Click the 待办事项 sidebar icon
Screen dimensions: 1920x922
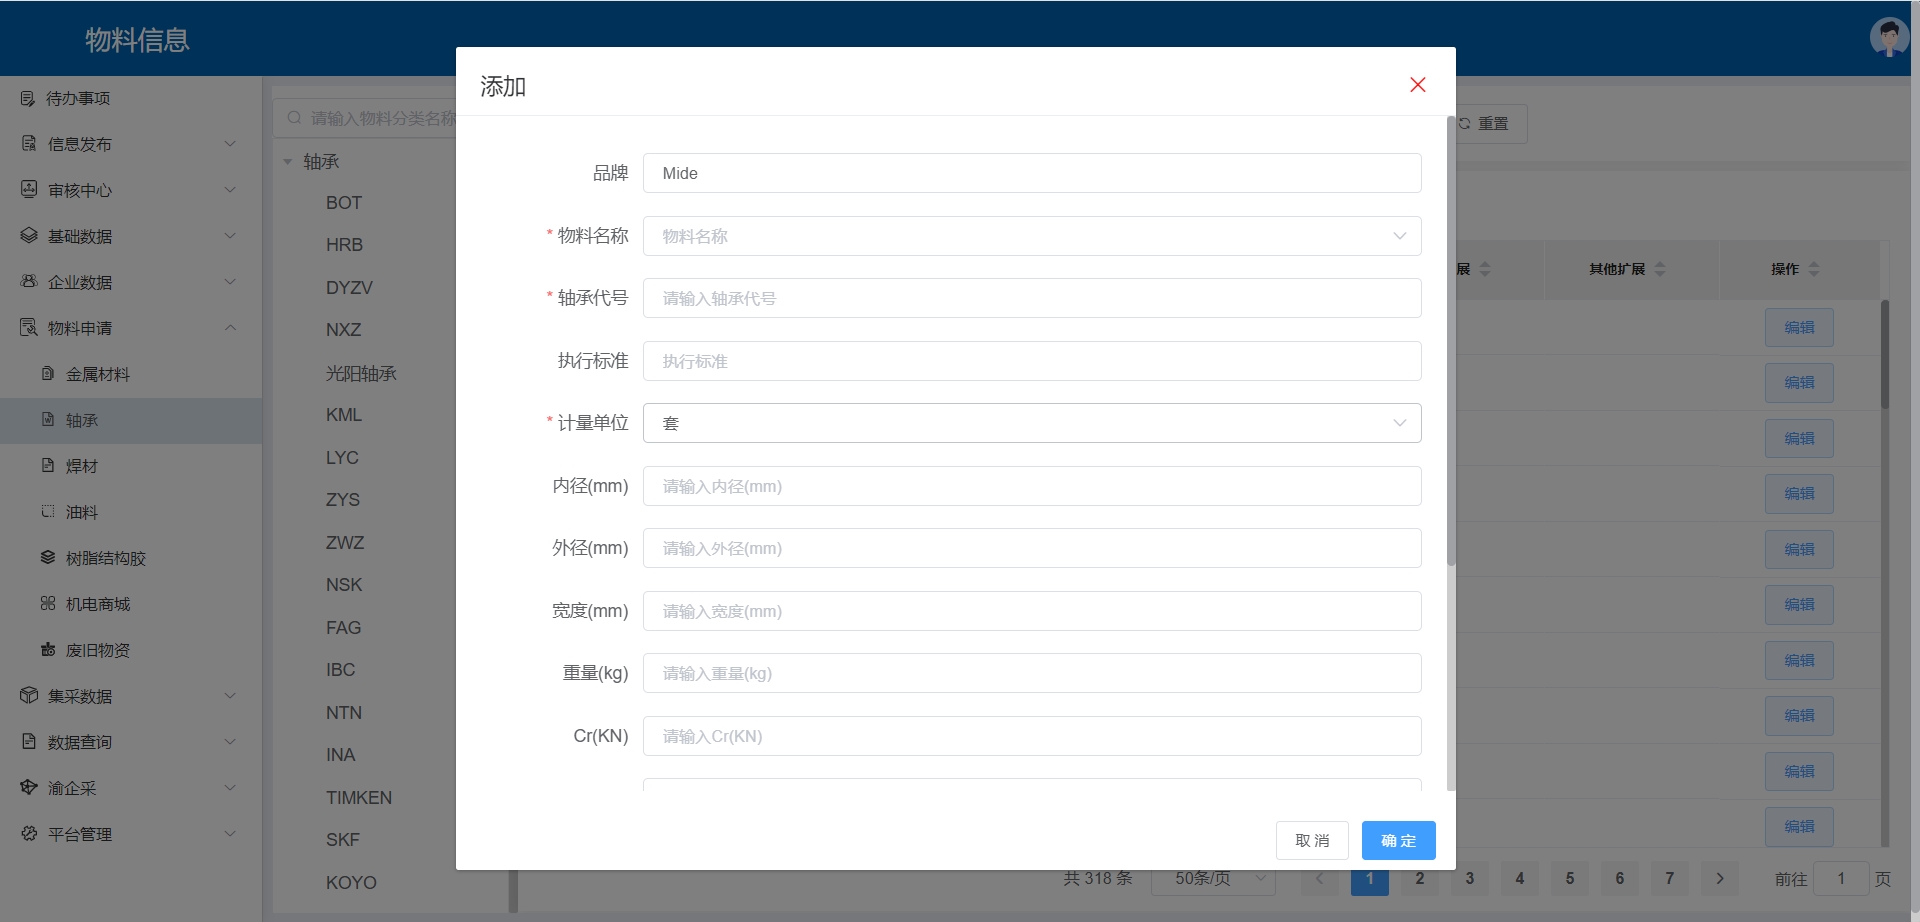28,98
